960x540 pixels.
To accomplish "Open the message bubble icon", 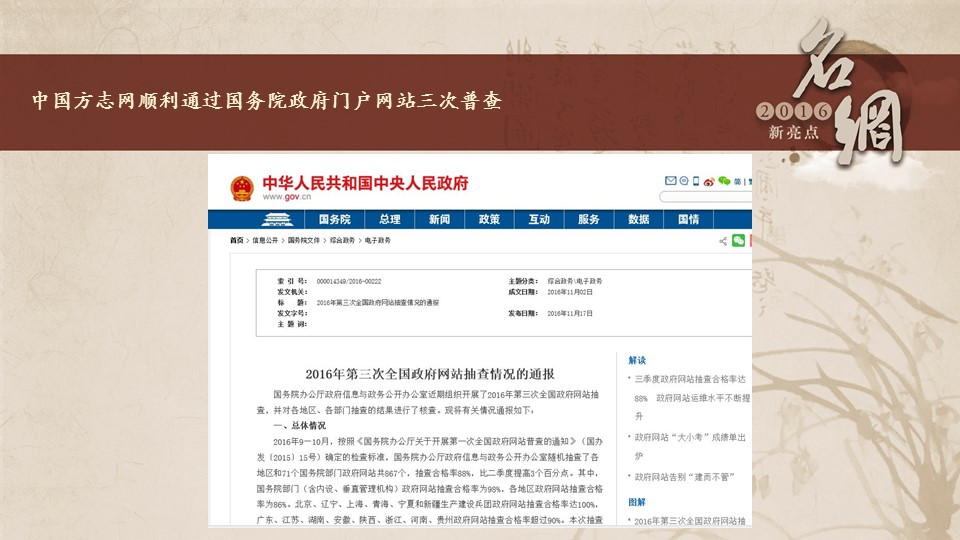I will pos(683,181).
